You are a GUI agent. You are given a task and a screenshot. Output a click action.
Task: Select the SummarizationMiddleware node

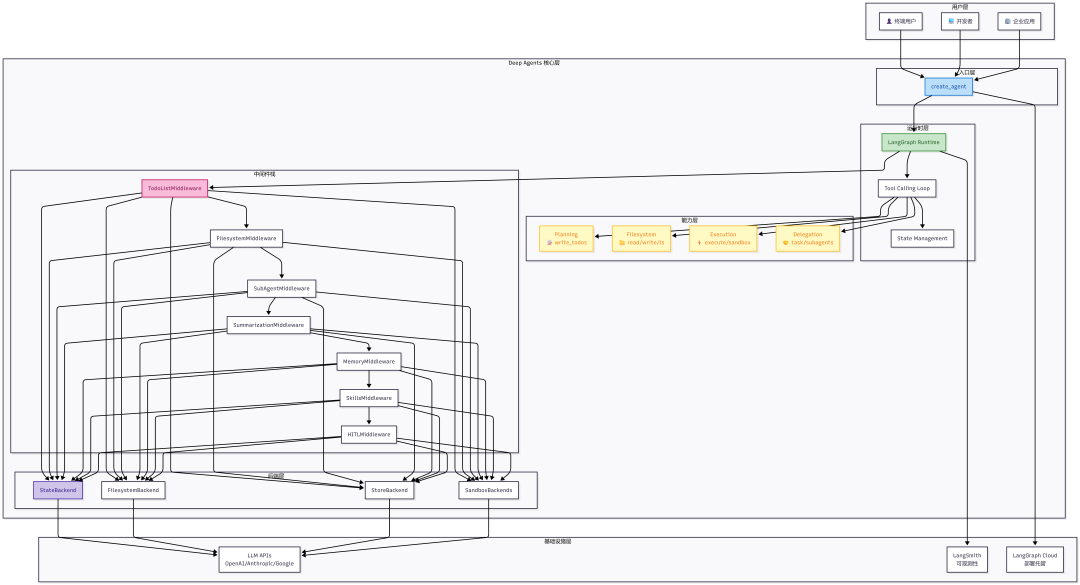click(269, 325)
